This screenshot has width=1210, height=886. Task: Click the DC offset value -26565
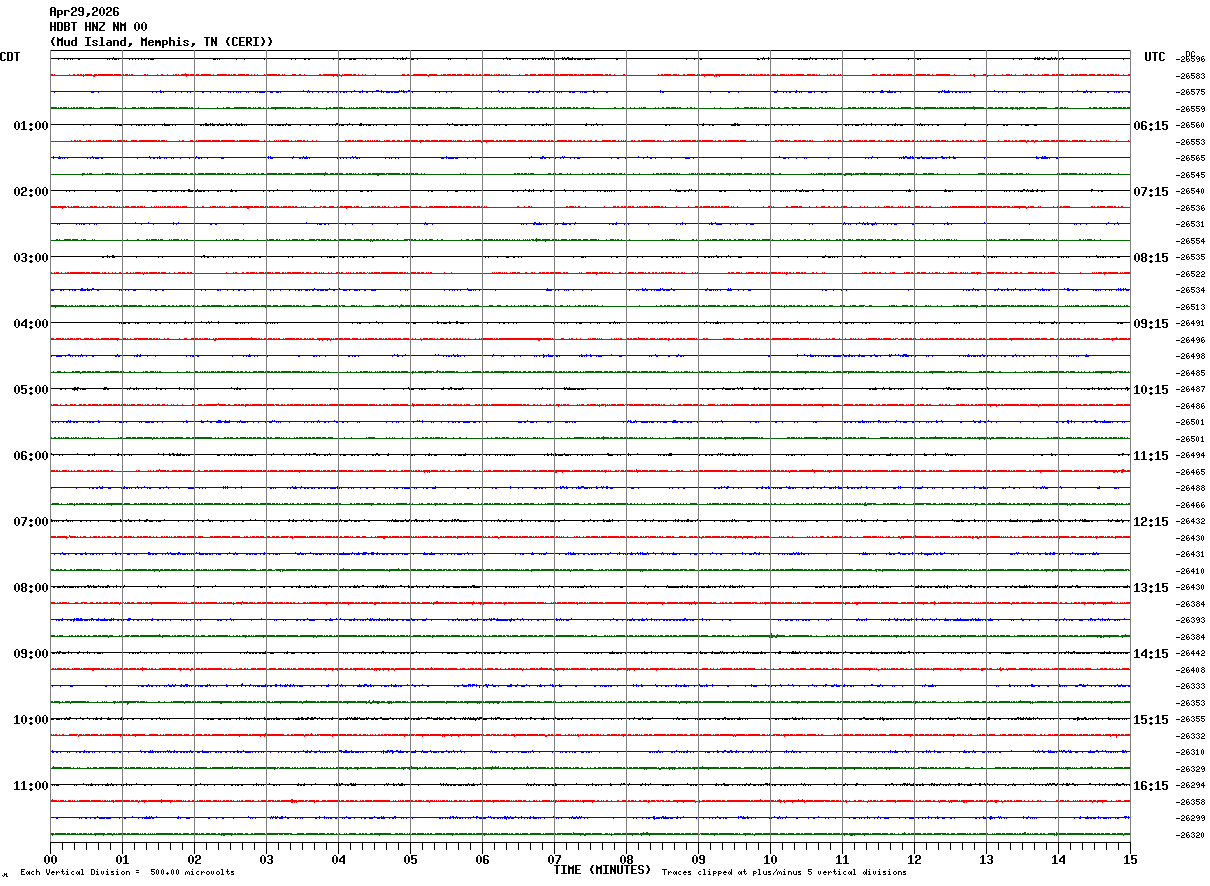click(1190, 158)
